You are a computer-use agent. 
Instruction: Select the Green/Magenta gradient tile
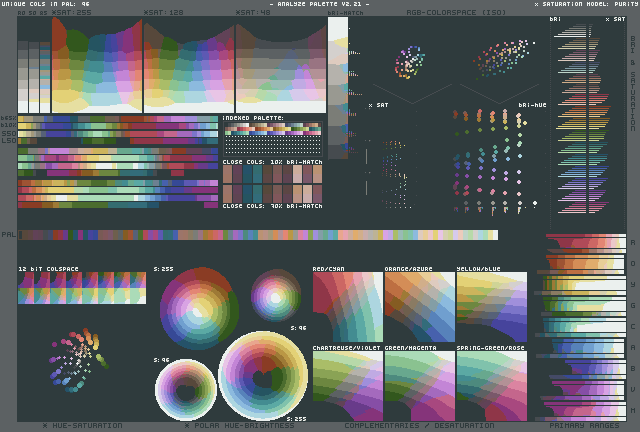point(419,384)
